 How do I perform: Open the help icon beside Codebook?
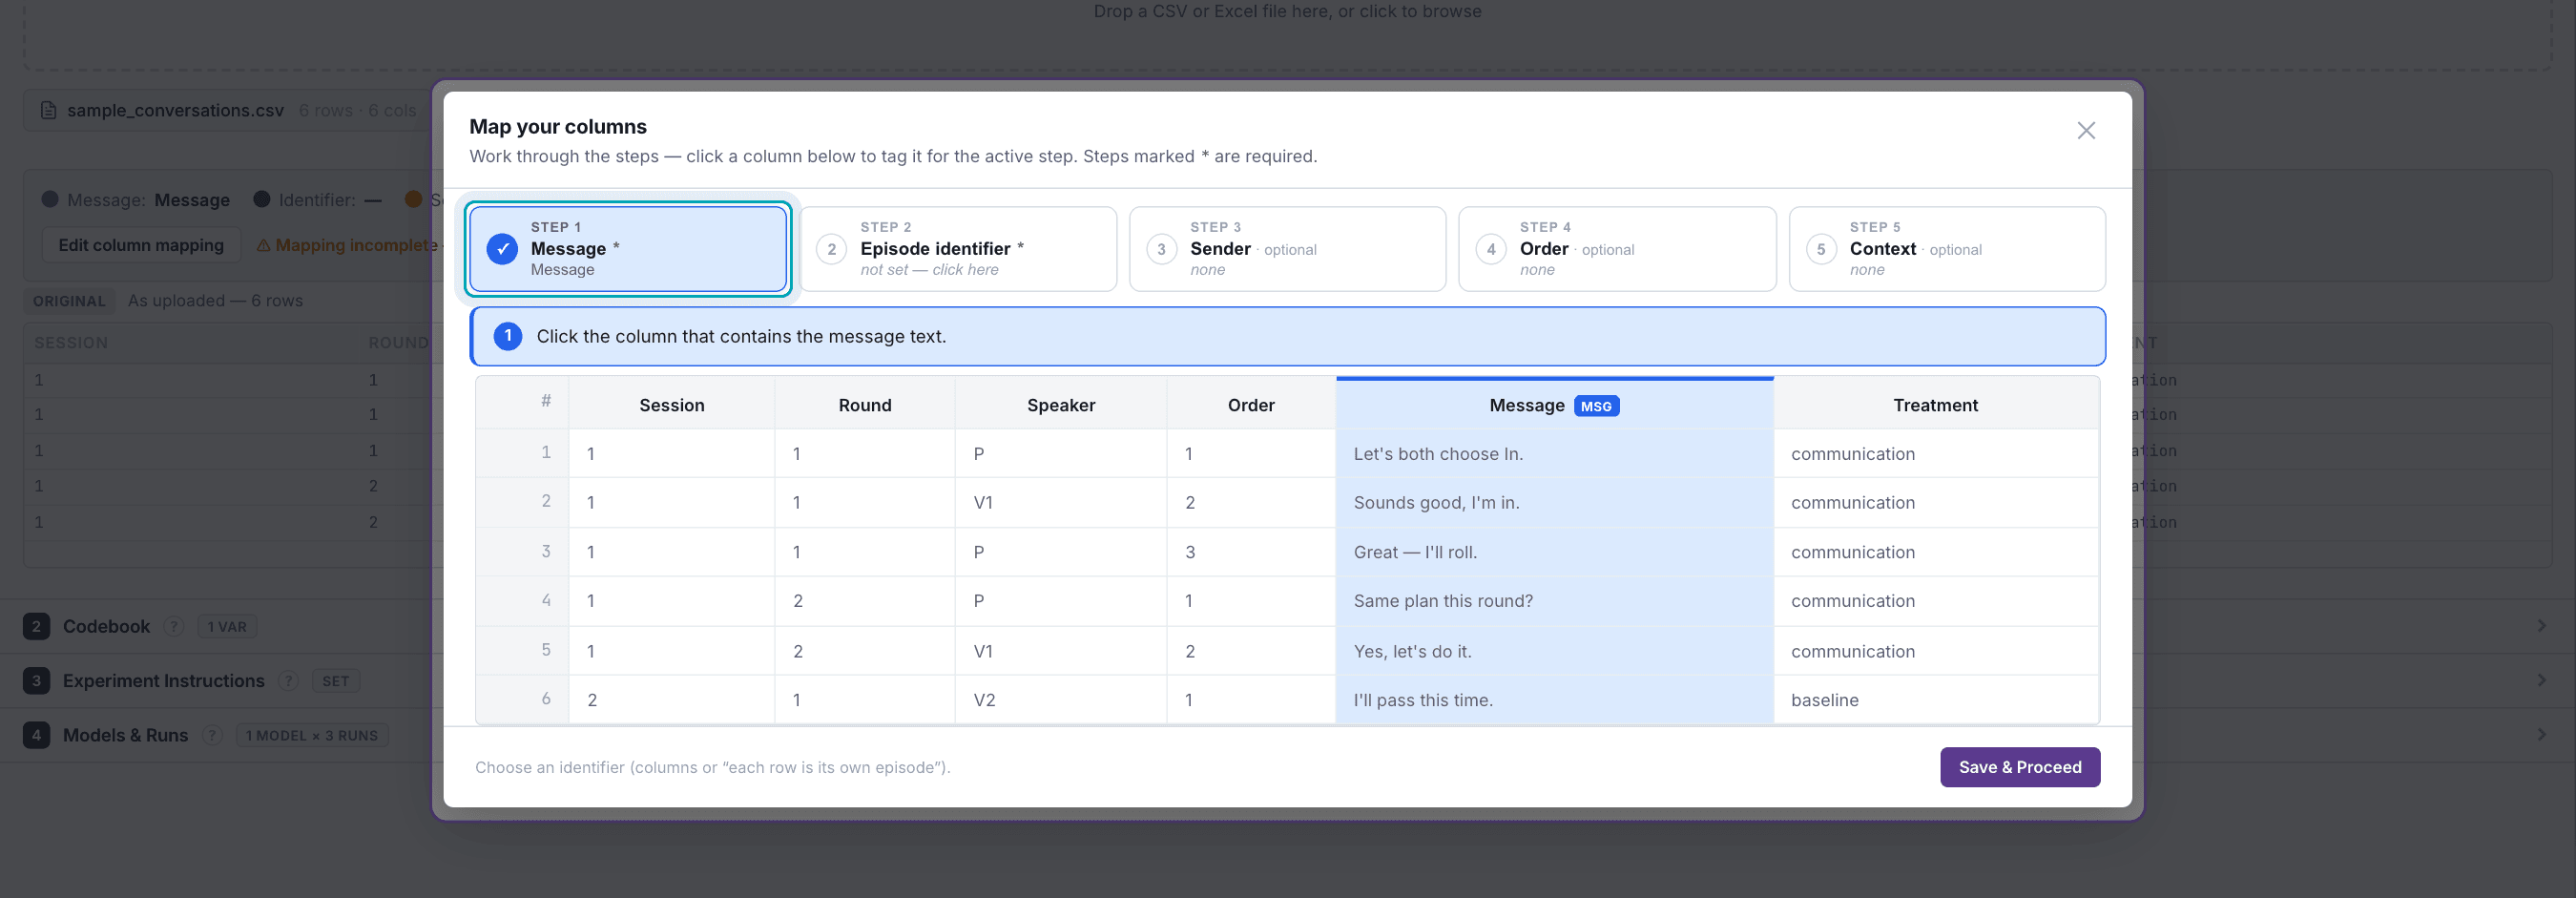click(174, 627)
